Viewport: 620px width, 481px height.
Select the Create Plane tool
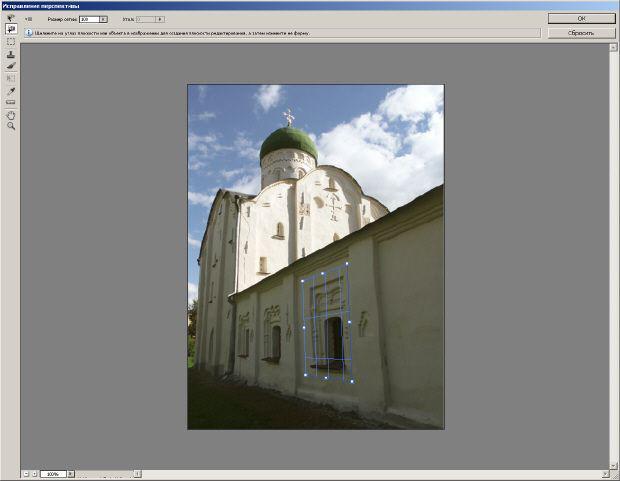click(x=11, y=29)
